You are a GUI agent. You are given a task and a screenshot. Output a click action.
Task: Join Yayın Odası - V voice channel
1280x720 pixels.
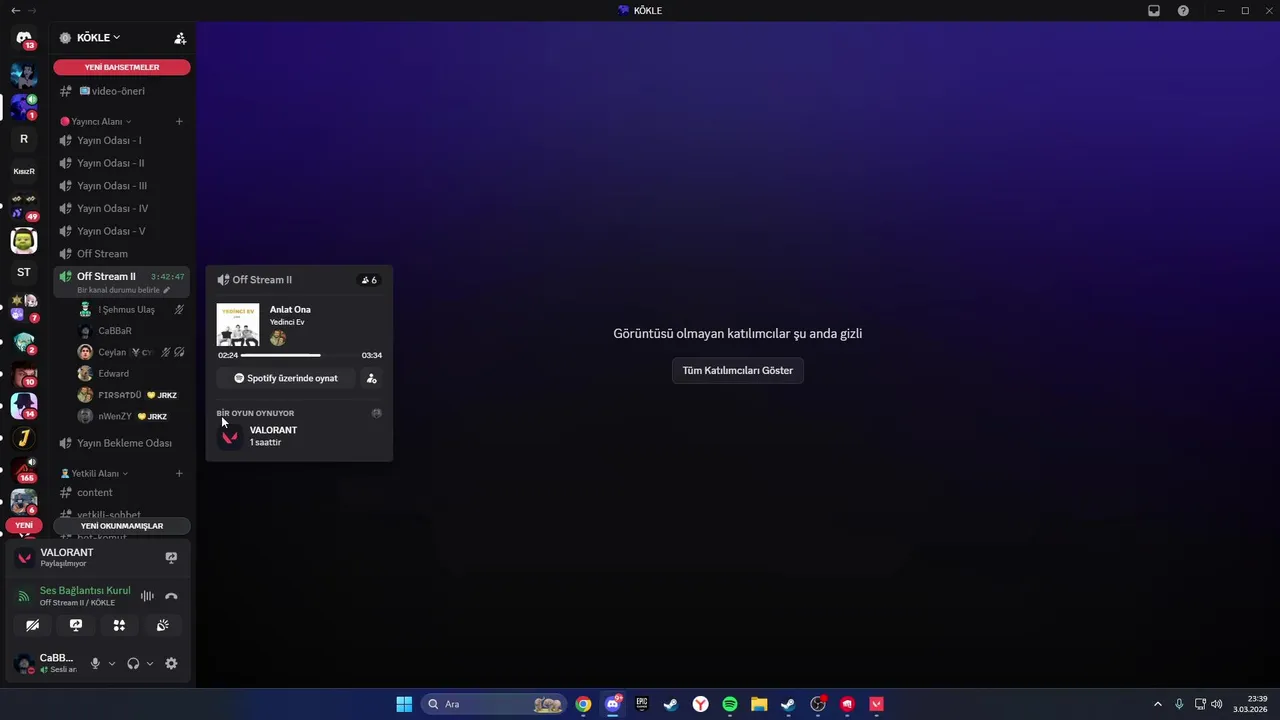coord(121,231)
